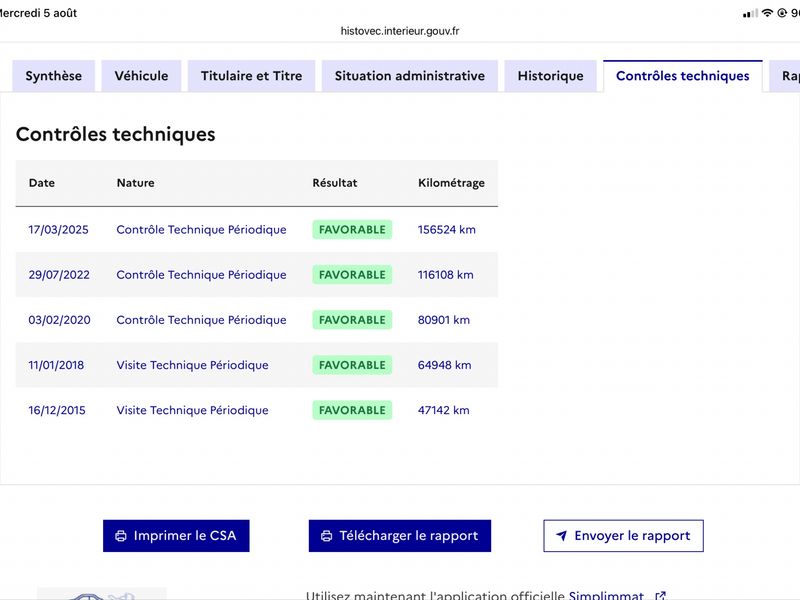Click FAVORABLE badge in 03/02/2020 row

(x=352, y=320)
